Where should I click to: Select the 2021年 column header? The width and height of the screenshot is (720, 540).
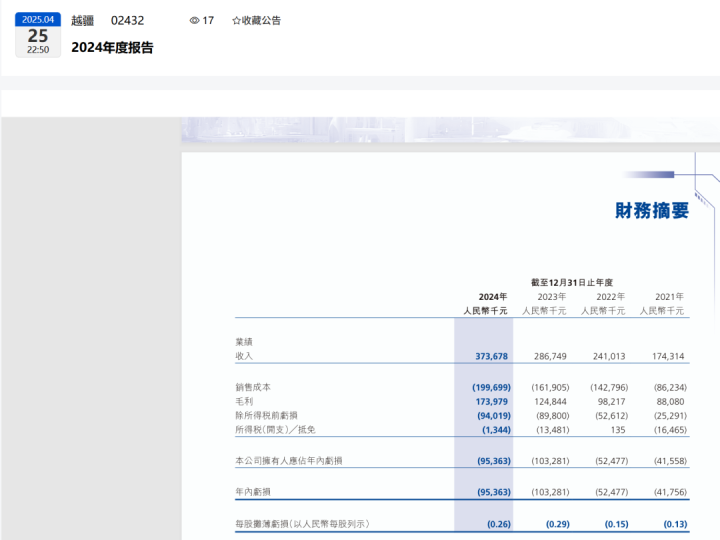pyautogui.click(x=669, y=297)
